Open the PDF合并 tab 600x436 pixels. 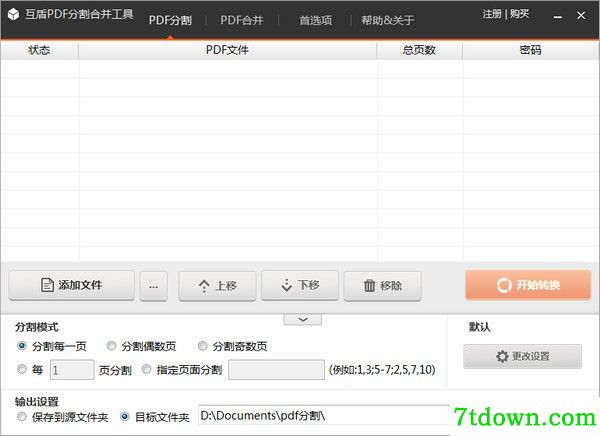click(242, 20)
